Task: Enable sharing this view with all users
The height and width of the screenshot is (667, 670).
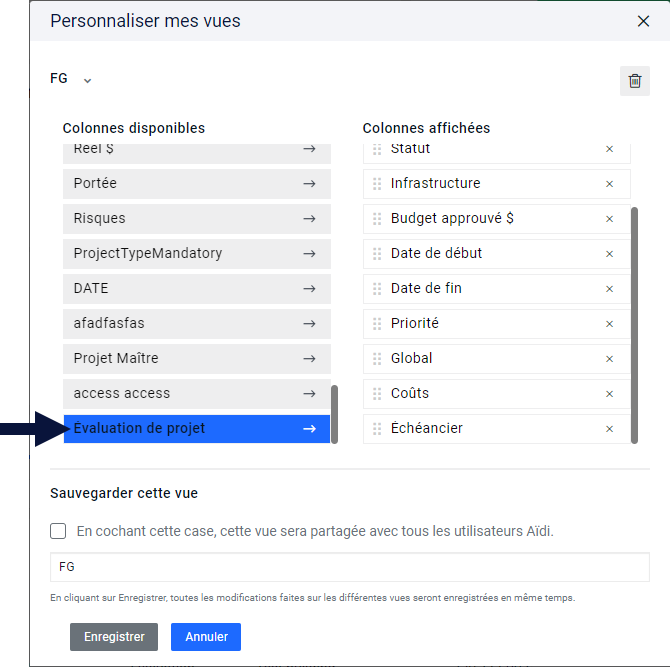Action: point(58,531)
